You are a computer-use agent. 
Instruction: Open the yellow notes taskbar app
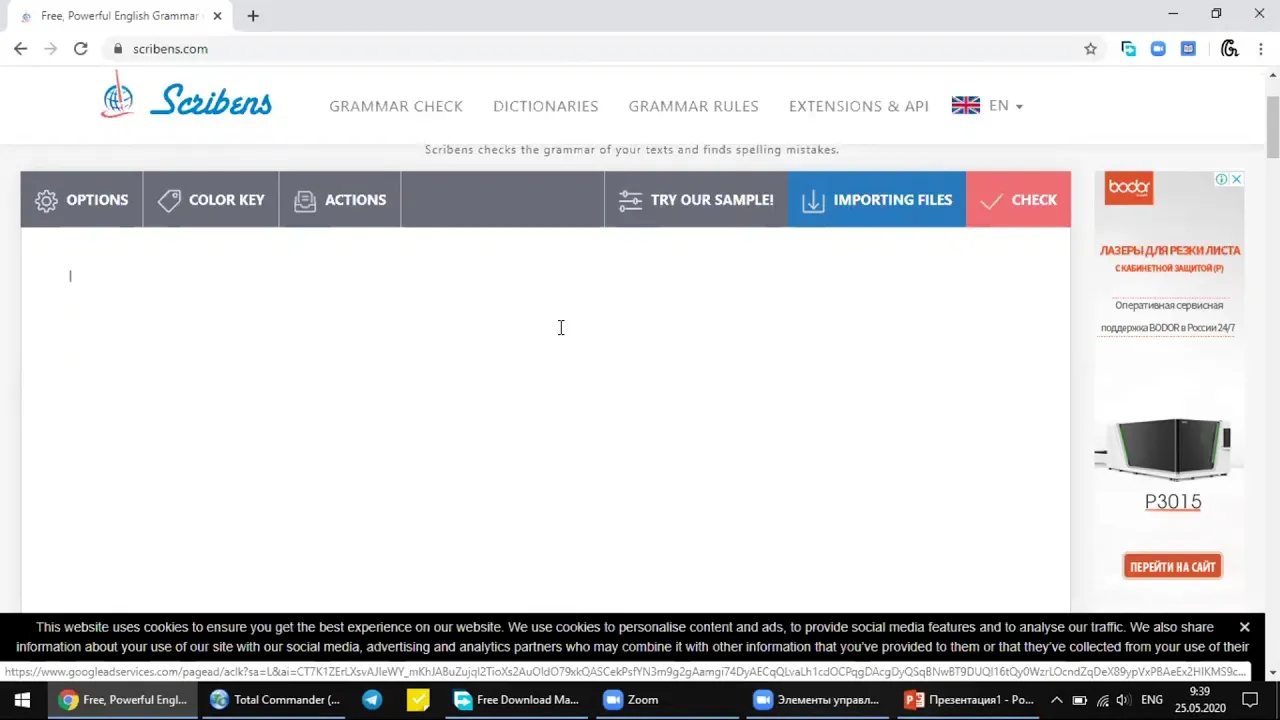pyautogui.click(x=418, y=700)
